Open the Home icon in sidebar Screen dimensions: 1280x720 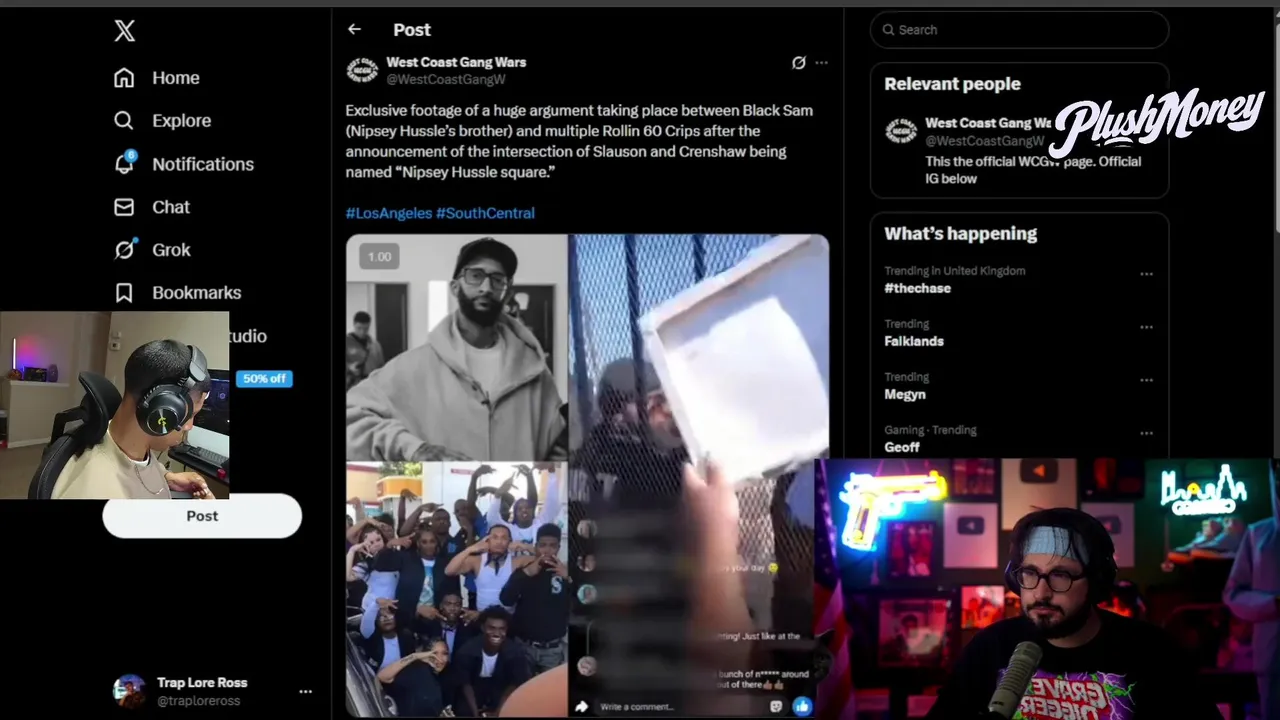[x=124, y=78]
